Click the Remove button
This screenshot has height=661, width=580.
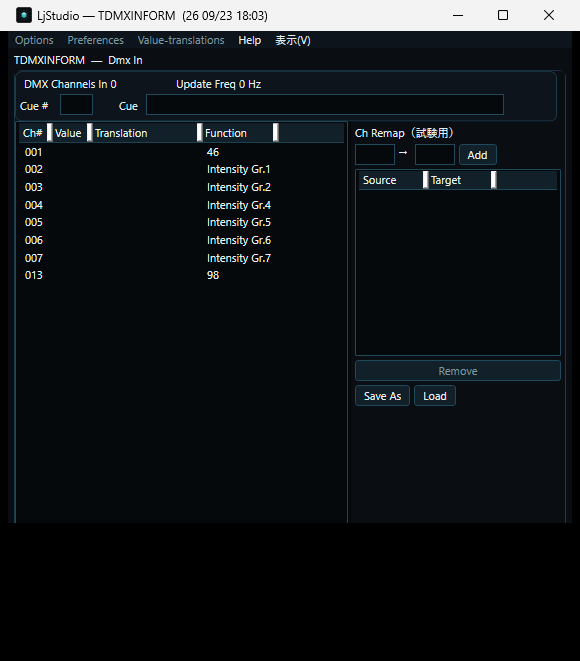pyautogui.click(x=458, y=371)
